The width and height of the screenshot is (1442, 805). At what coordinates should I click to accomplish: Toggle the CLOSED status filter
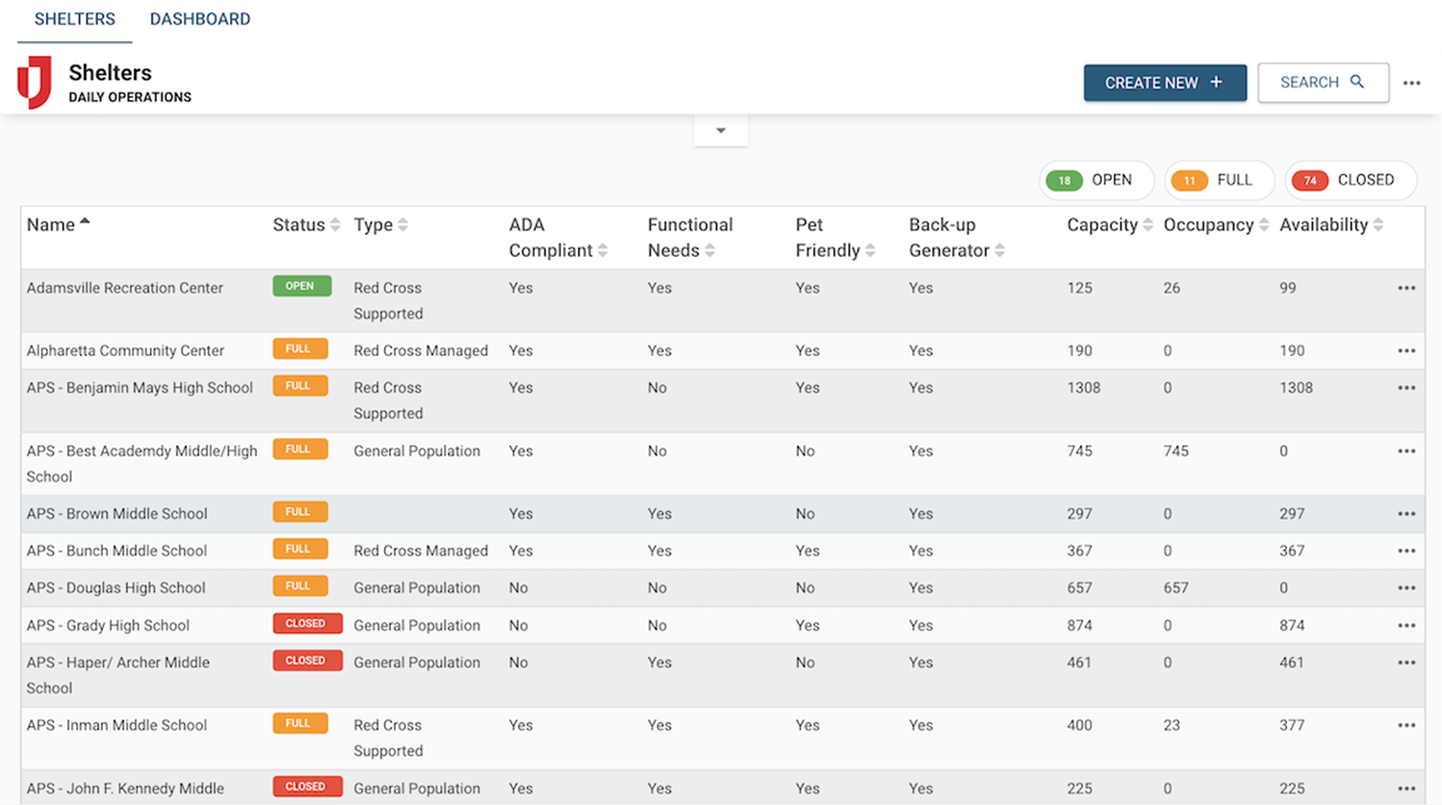pos(1349,180)
